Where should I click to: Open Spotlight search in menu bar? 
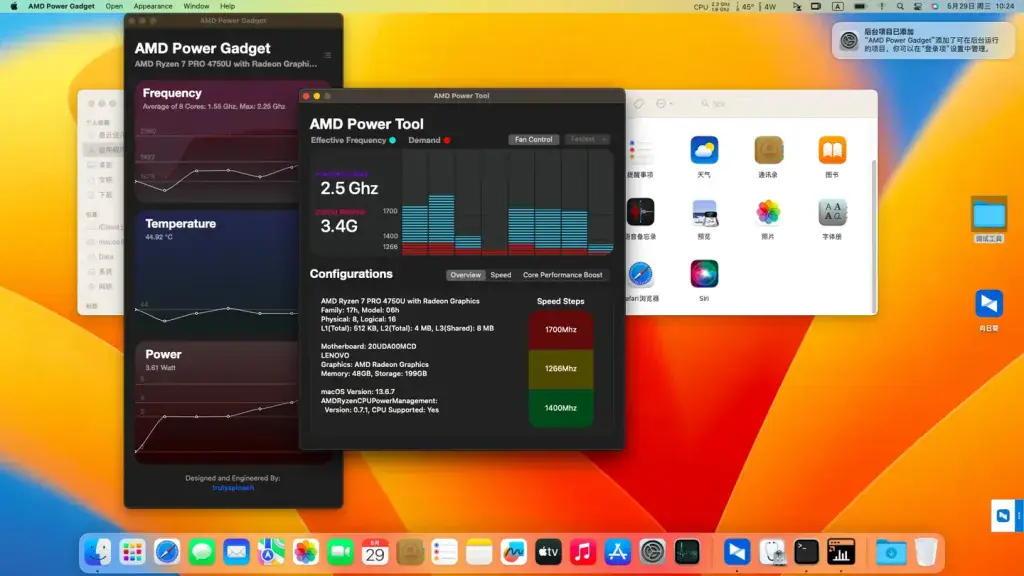click(x=900, y=7)
